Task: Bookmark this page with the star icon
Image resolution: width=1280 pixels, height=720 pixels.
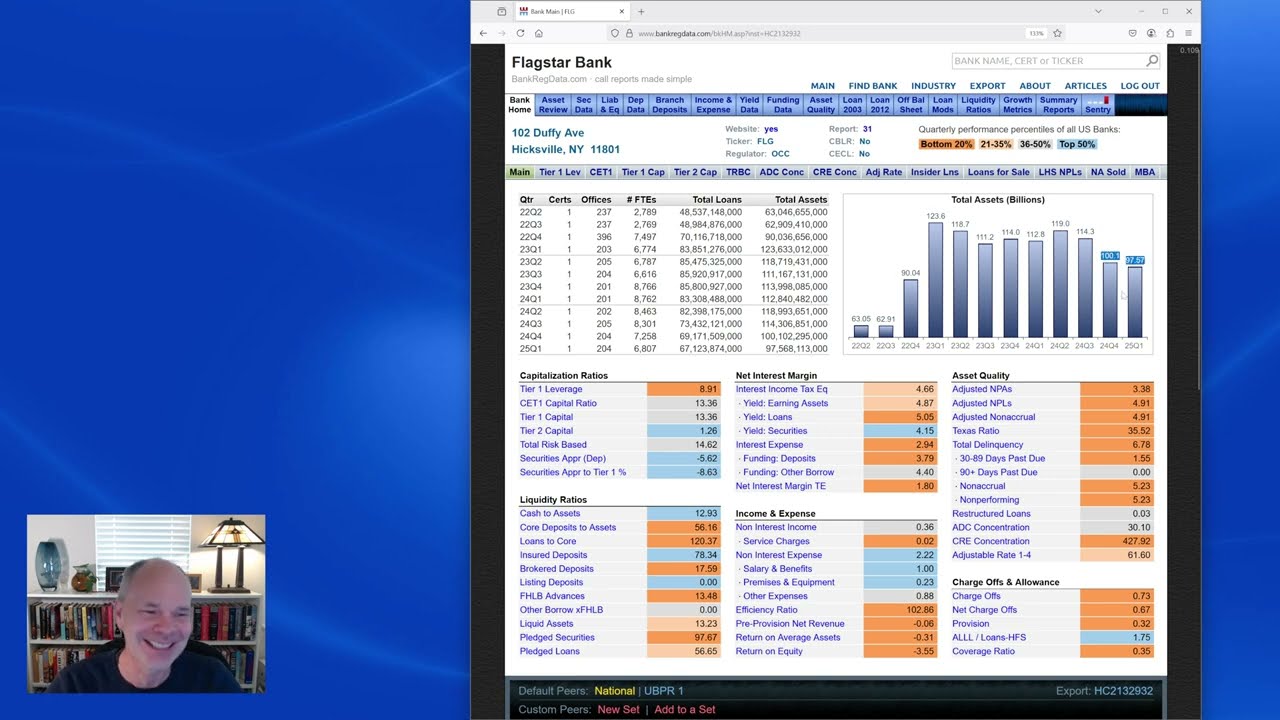Action: click(1057, 33)
